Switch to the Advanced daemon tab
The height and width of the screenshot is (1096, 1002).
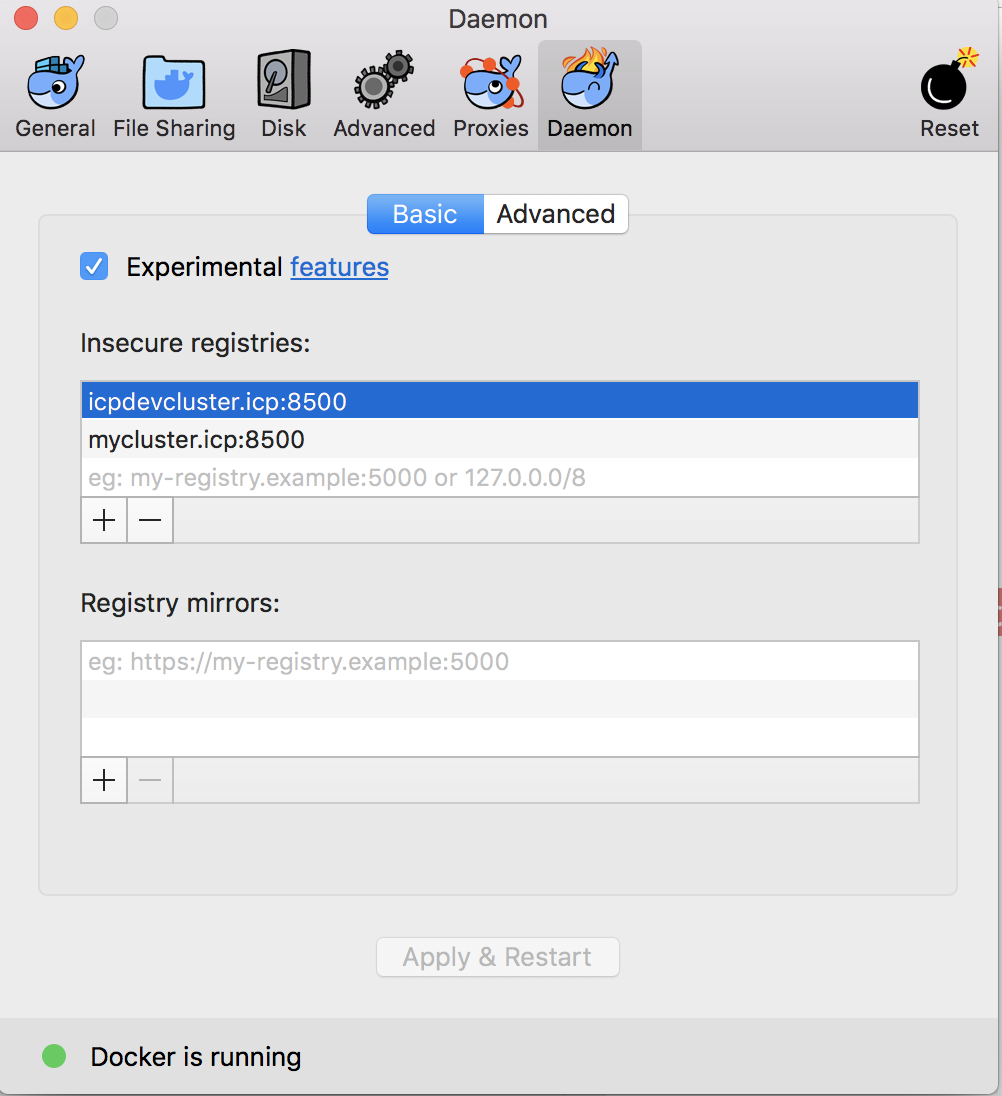coord(556,214)
